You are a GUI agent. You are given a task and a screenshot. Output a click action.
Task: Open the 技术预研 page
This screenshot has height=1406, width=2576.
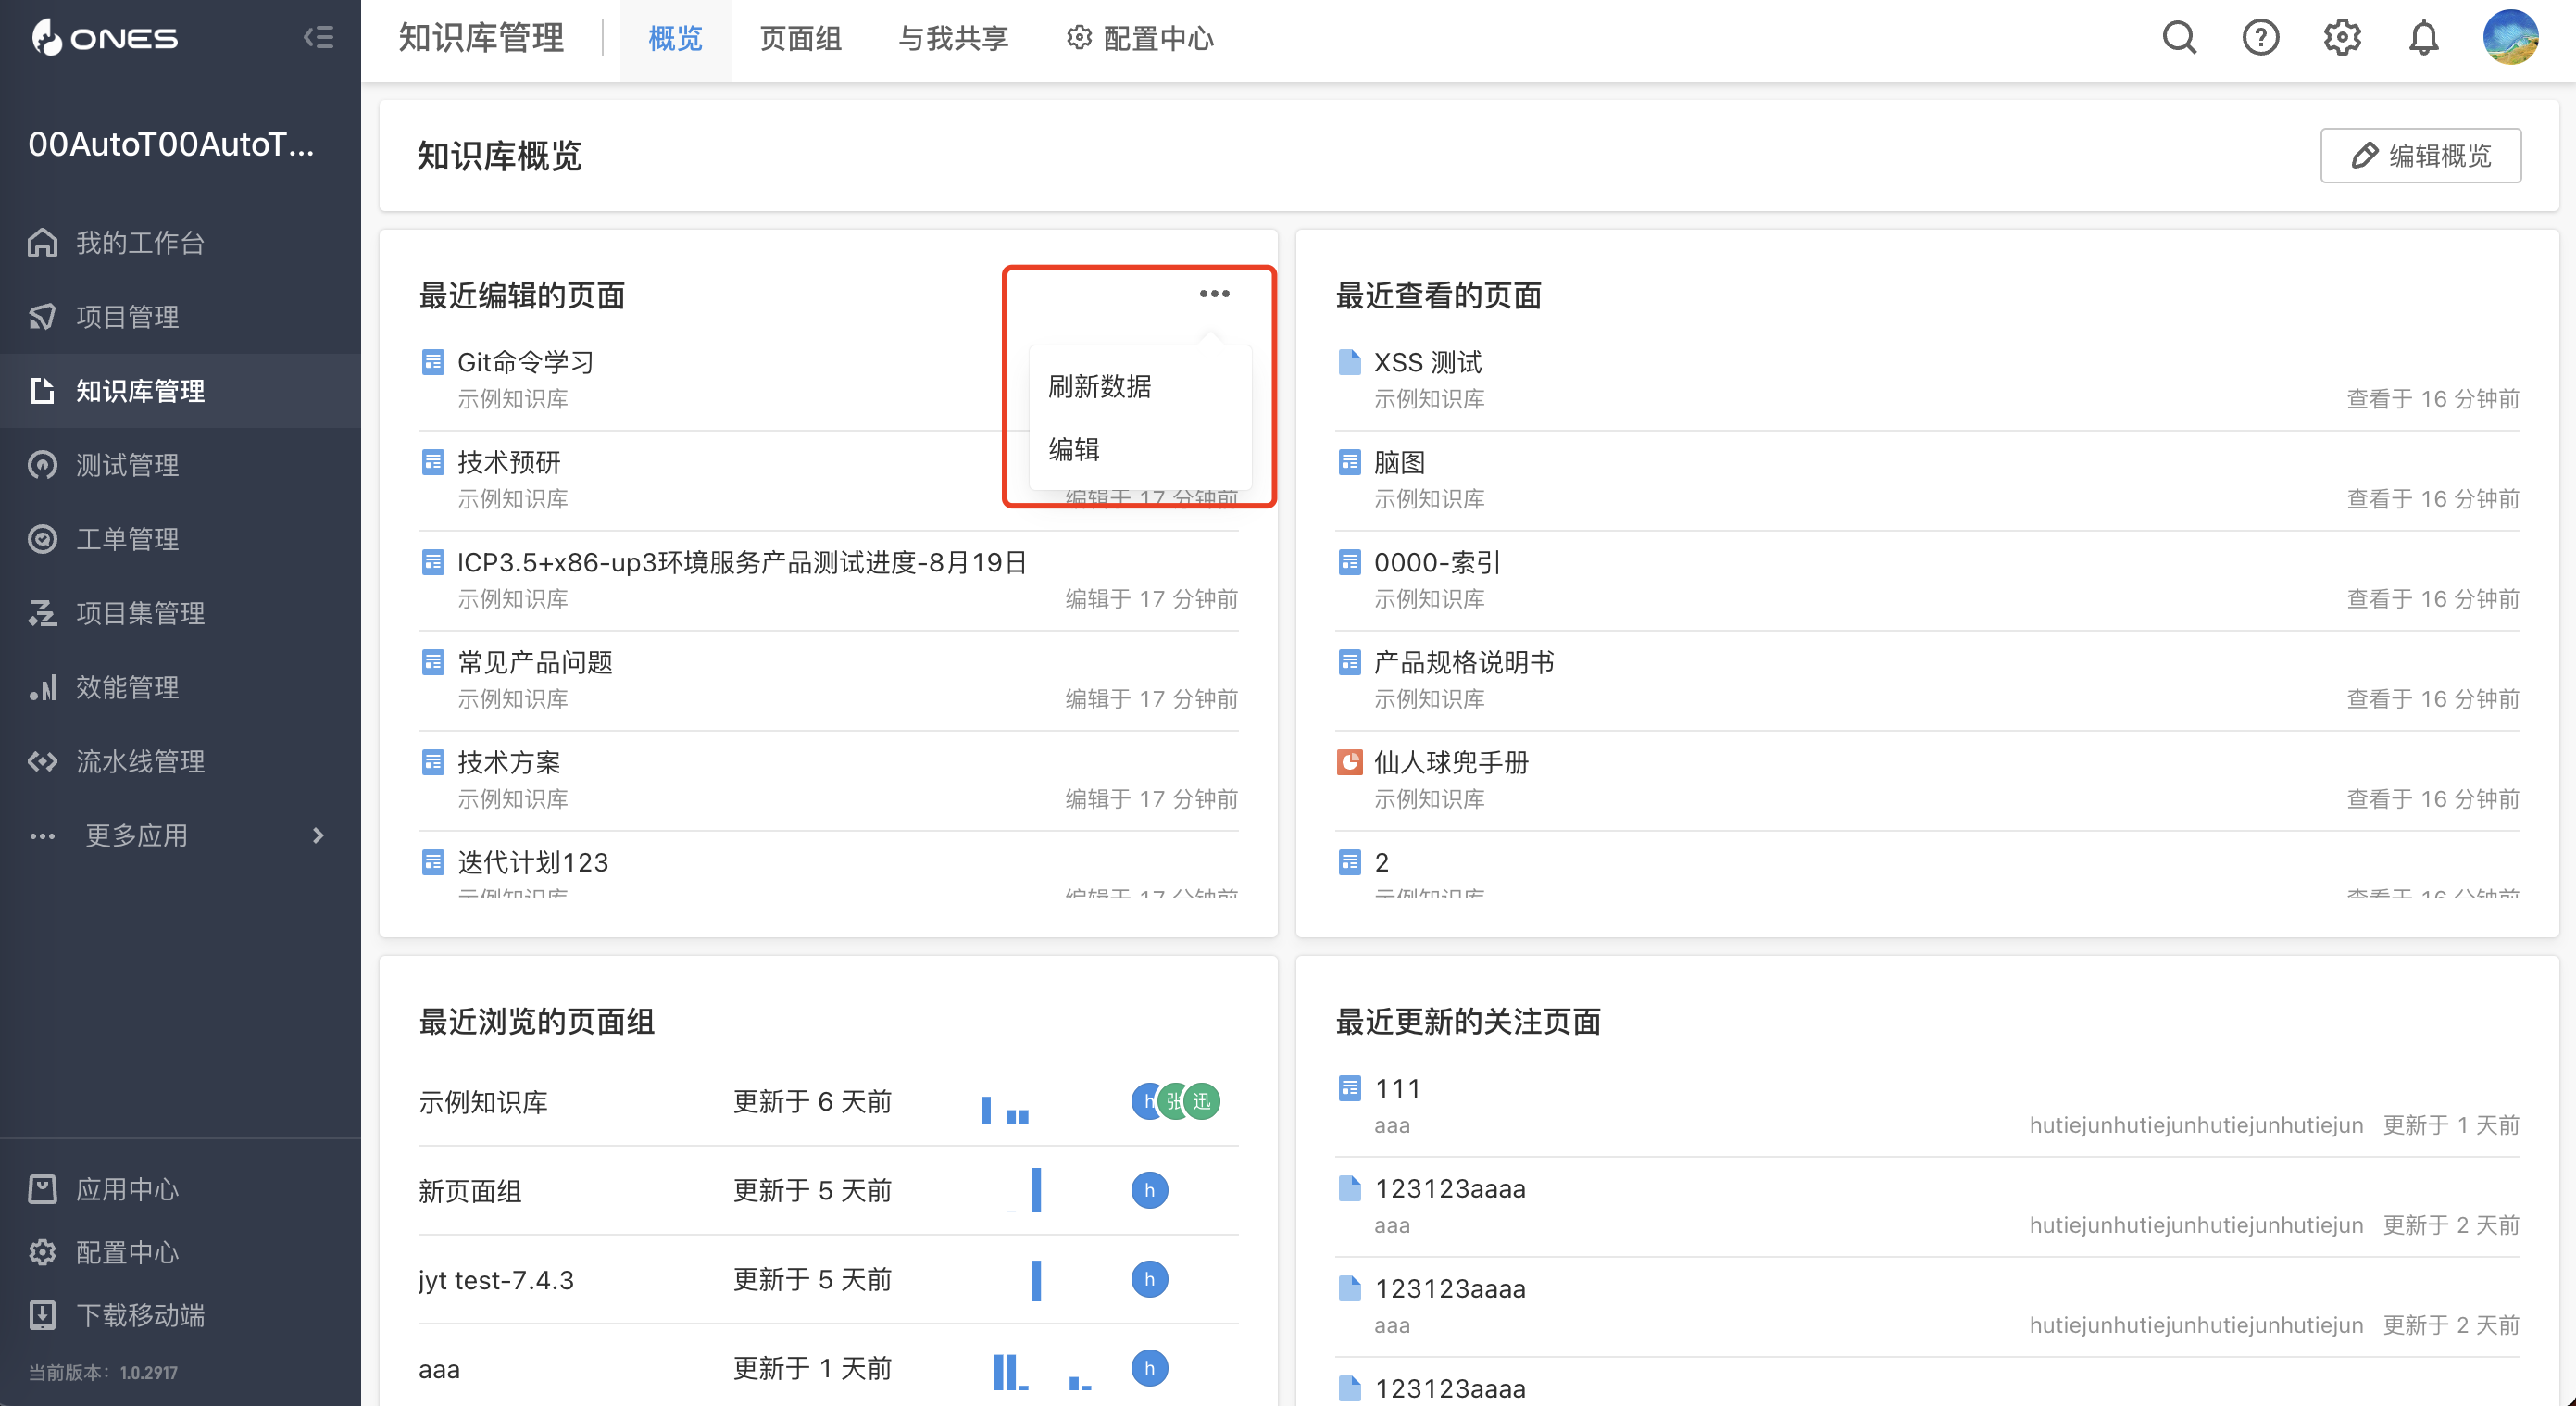pyautogui.click(x=509, y=462)
